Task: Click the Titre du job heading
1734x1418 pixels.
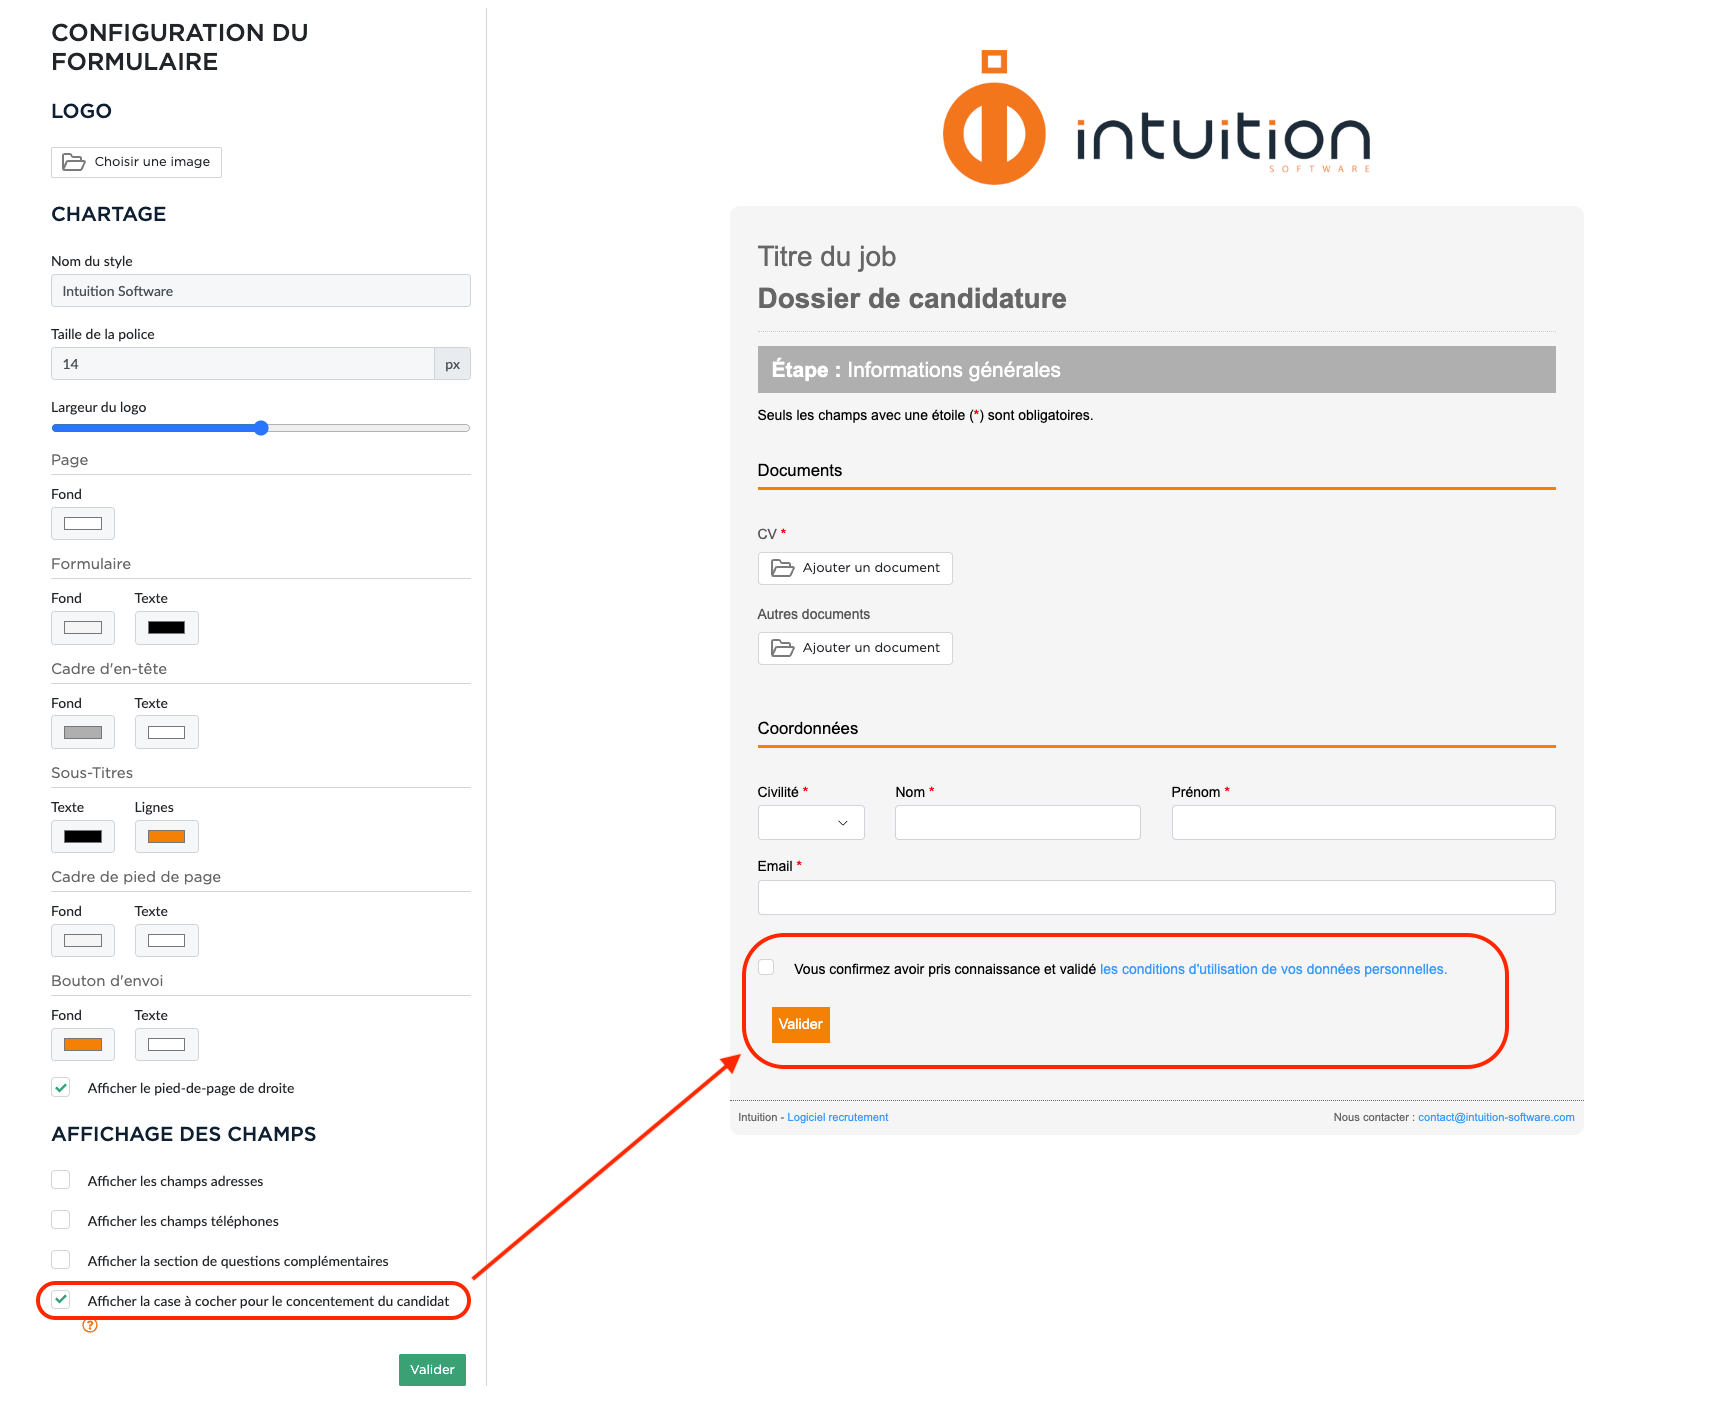Action: click(x=827, y=257)
